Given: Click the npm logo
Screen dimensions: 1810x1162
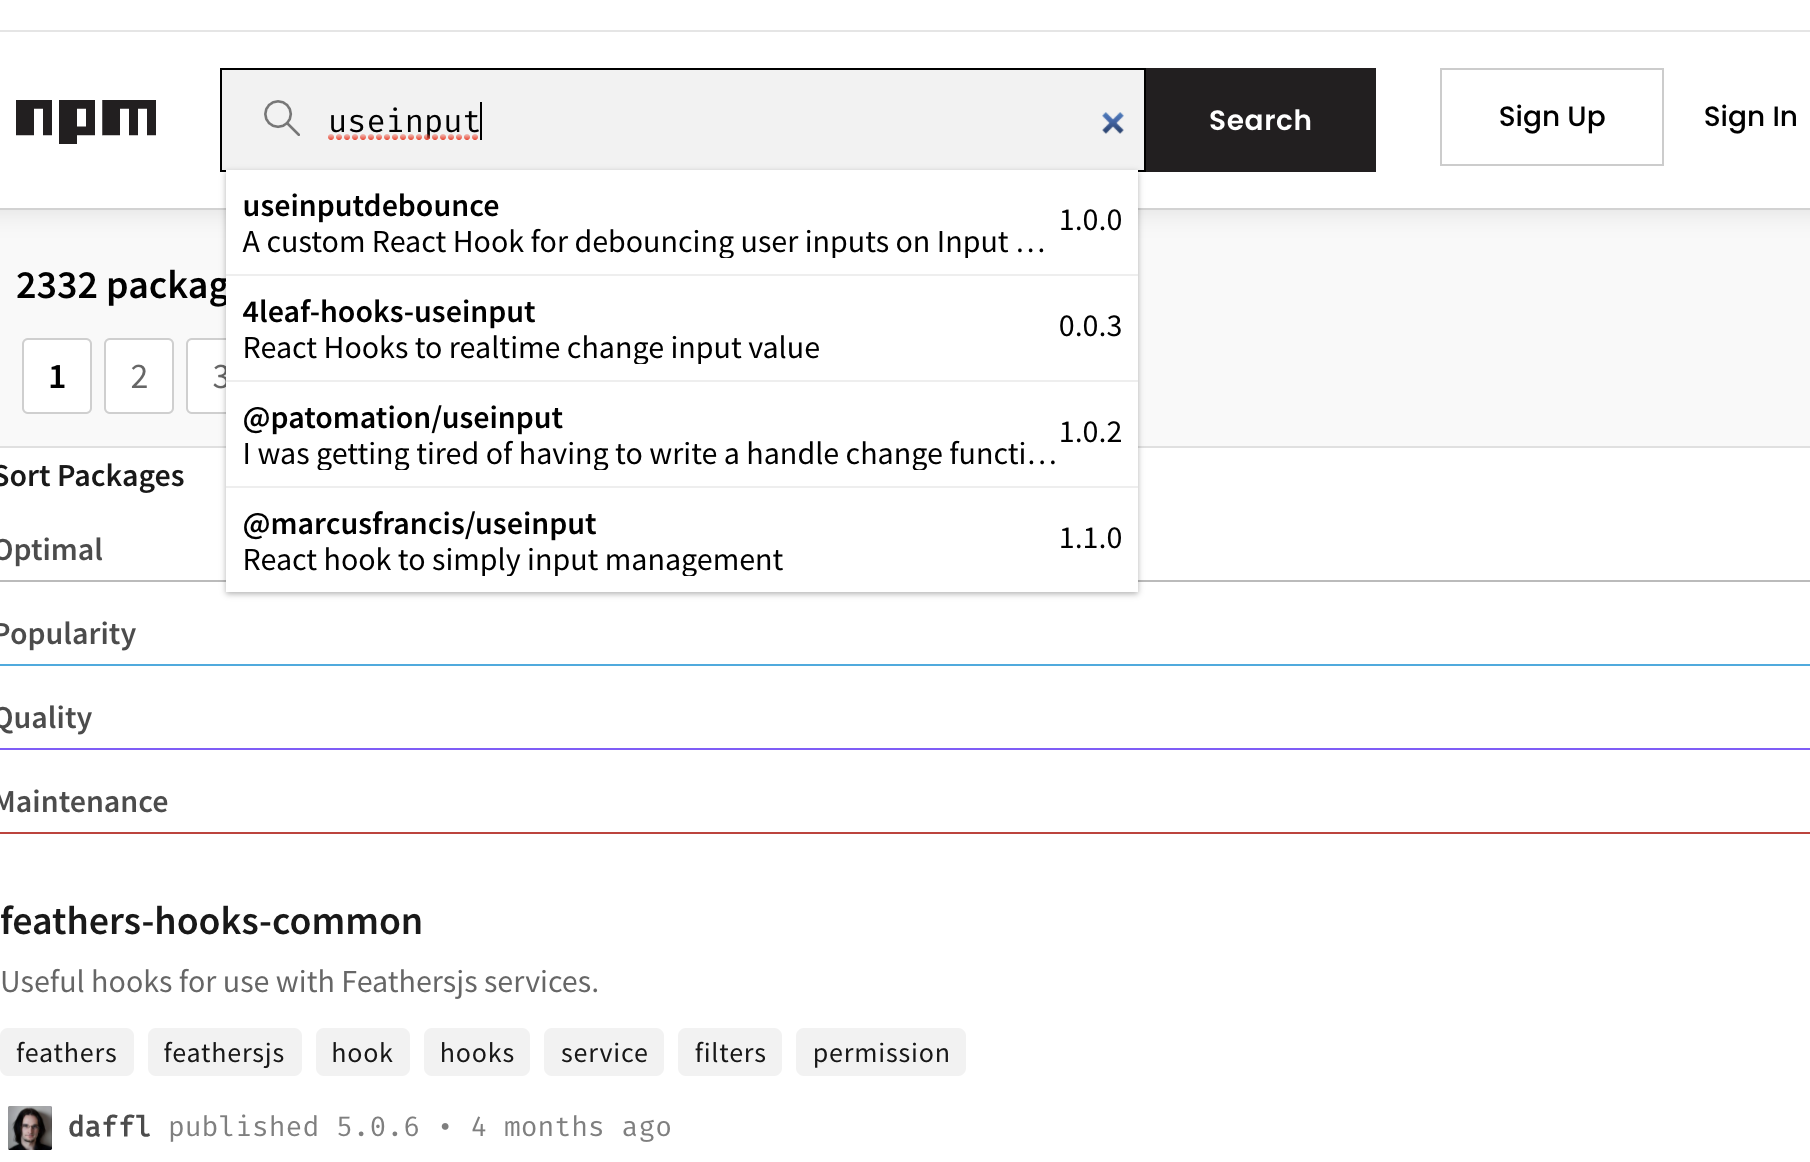Looking at the screenshot, I should (86, 121).
